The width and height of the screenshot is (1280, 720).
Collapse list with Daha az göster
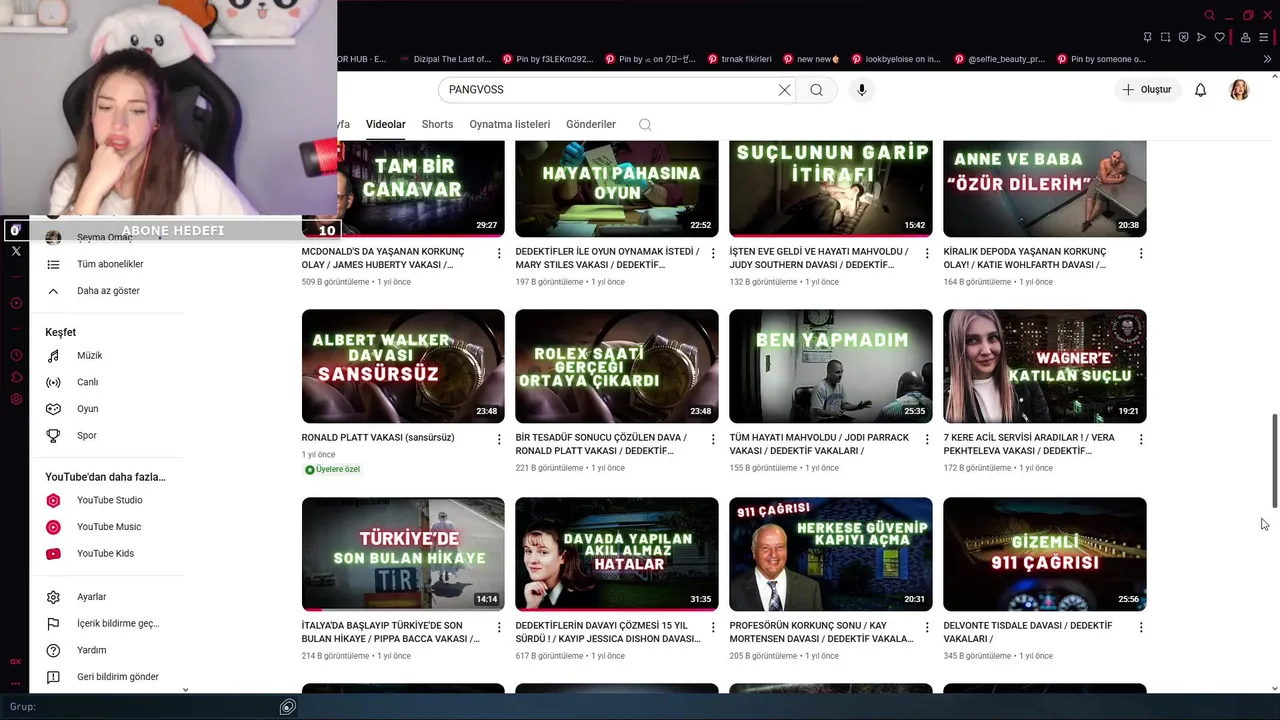click(108, 291)
